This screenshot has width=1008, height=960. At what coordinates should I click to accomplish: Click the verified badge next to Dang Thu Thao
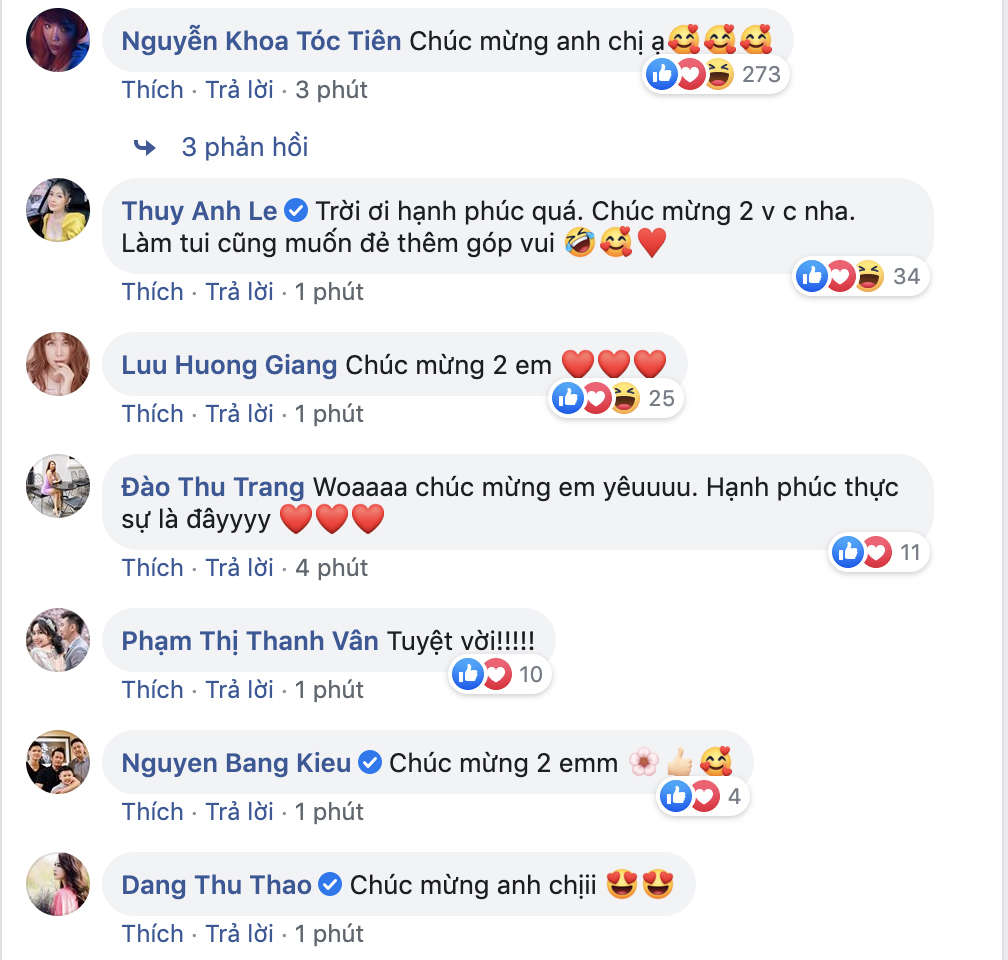pos(330,885)
